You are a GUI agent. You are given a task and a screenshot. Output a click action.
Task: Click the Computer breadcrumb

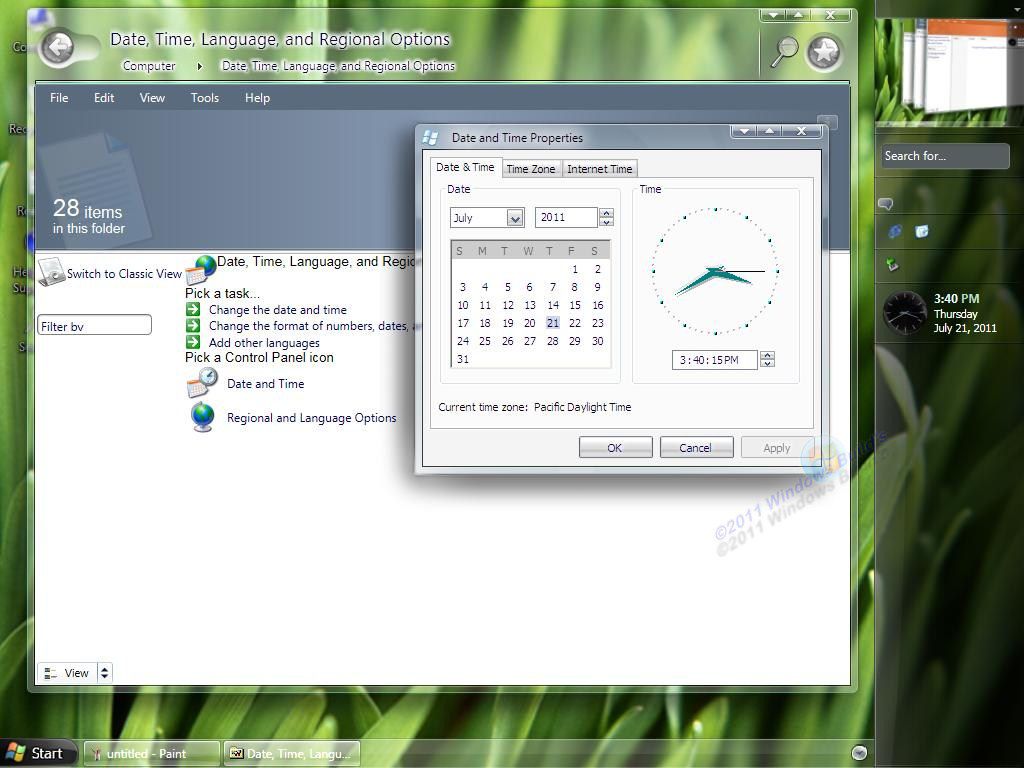click(149, 66)
